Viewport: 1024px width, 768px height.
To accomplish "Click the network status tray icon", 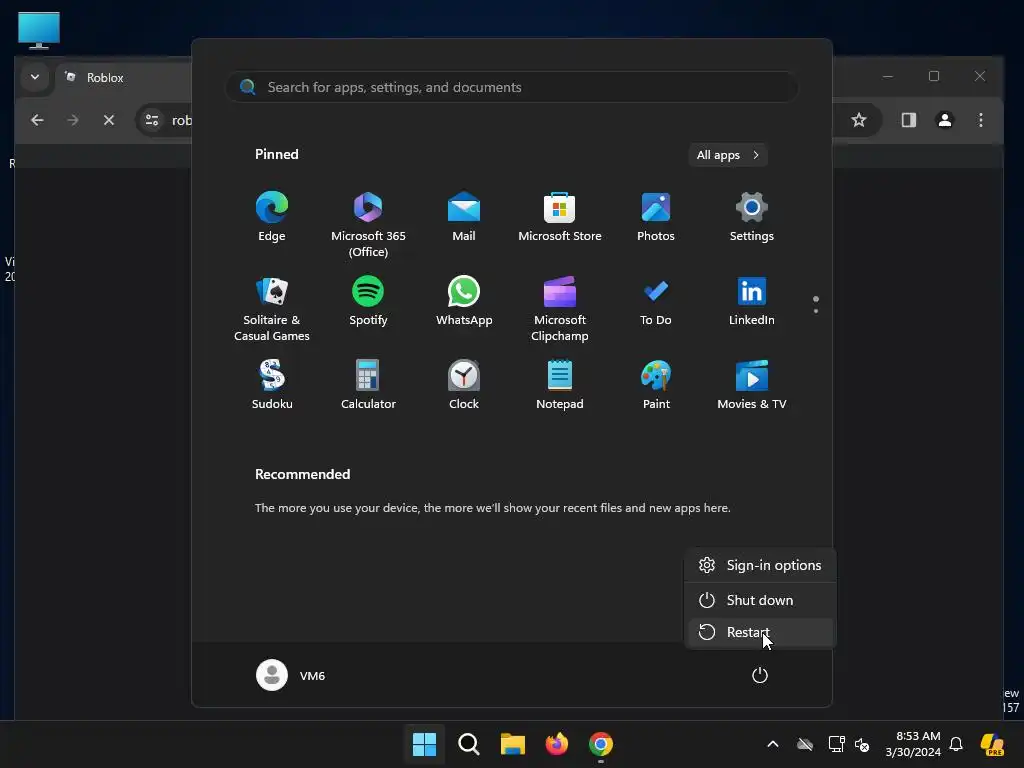I will click(x=836, y=744).
